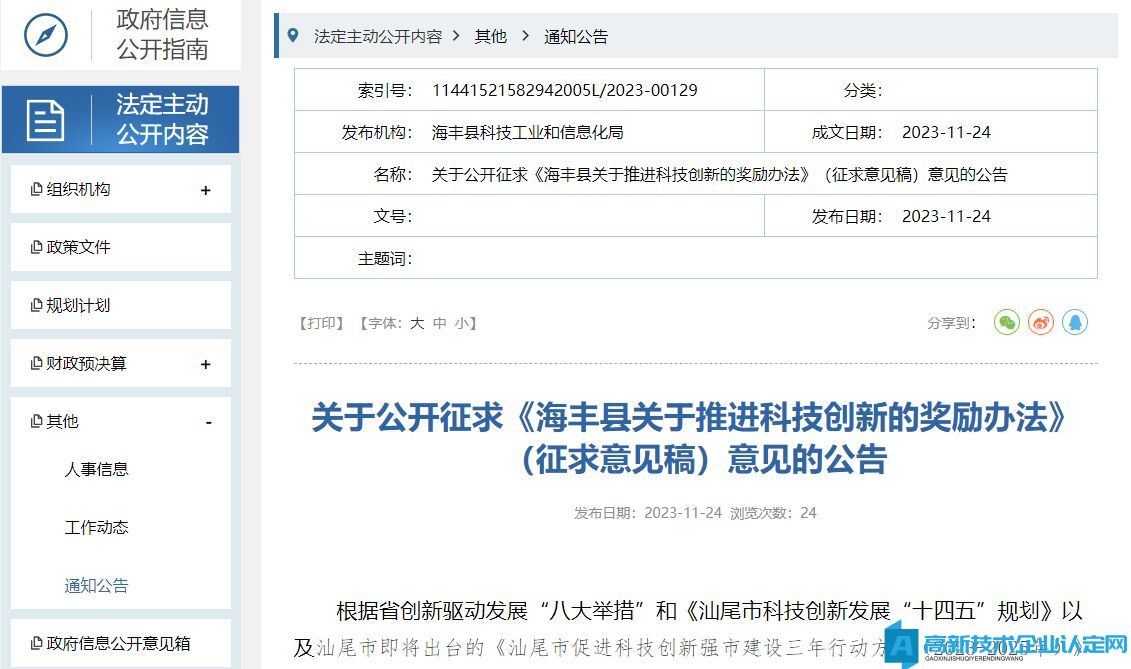Click the compass icon beside 政府信息公开指南
The image size is (1131, 669).
click(x=46, y=35)
